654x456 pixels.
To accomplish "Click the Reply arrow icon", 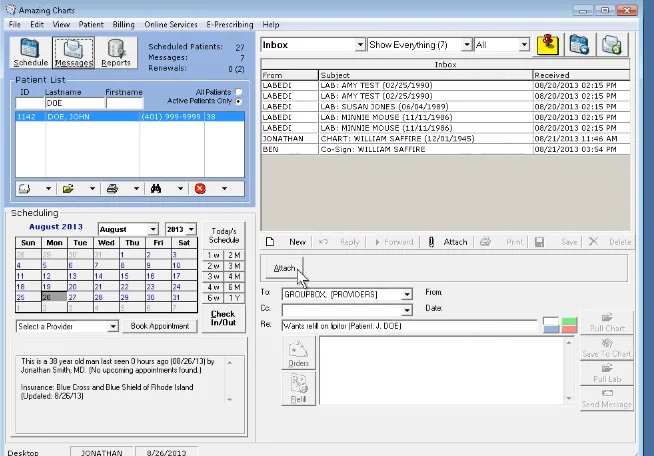I will [323, 242].
